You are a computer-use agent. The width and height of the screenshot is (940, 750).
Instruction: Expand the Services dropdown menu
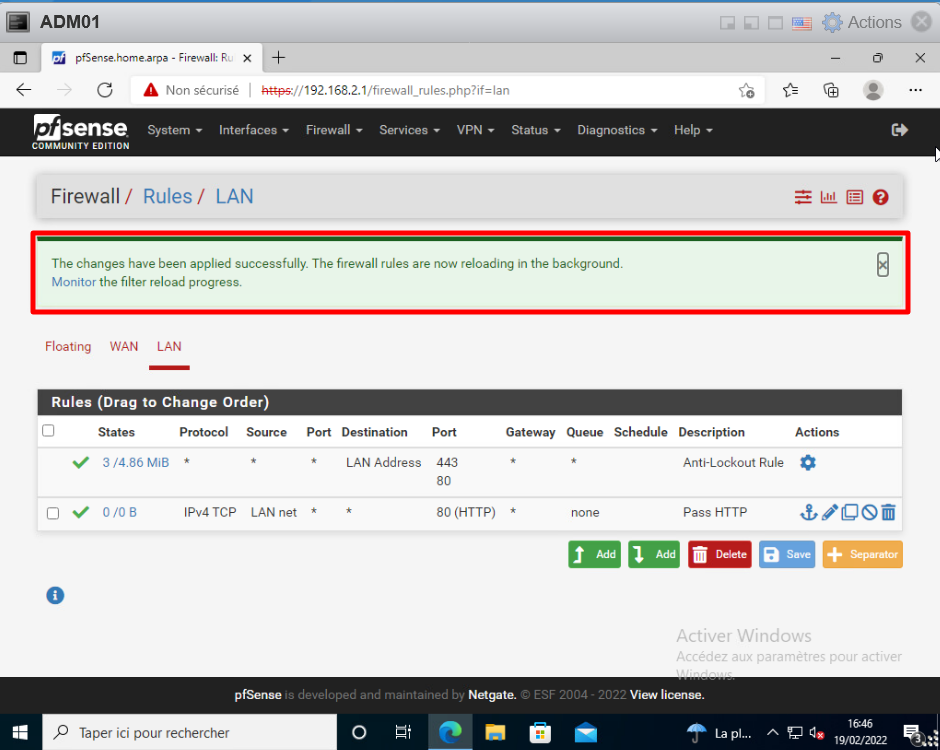409,130
